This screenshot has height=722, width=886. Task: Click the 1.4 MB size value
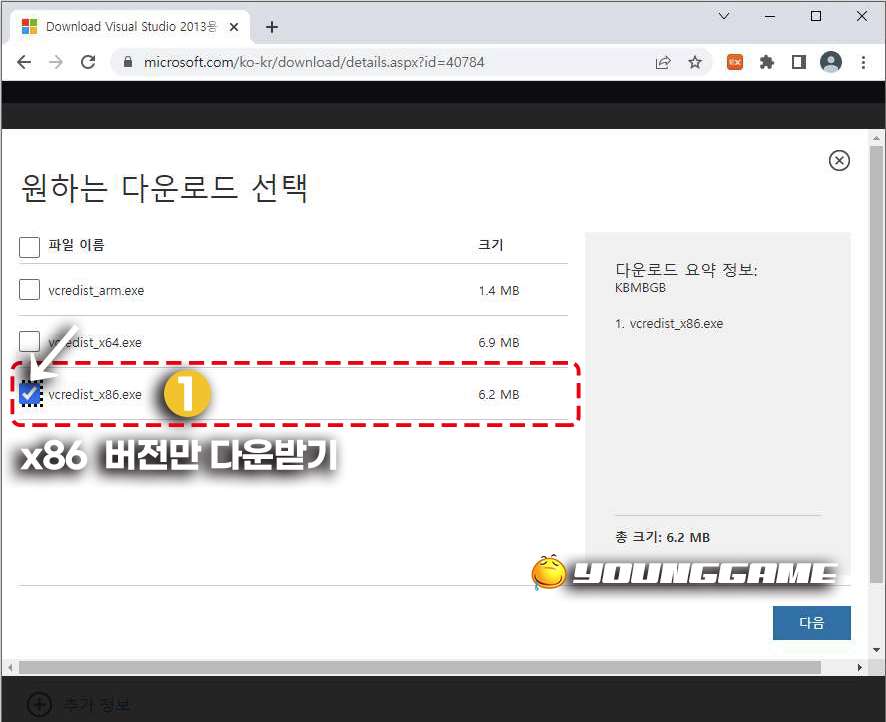[498, 290]
